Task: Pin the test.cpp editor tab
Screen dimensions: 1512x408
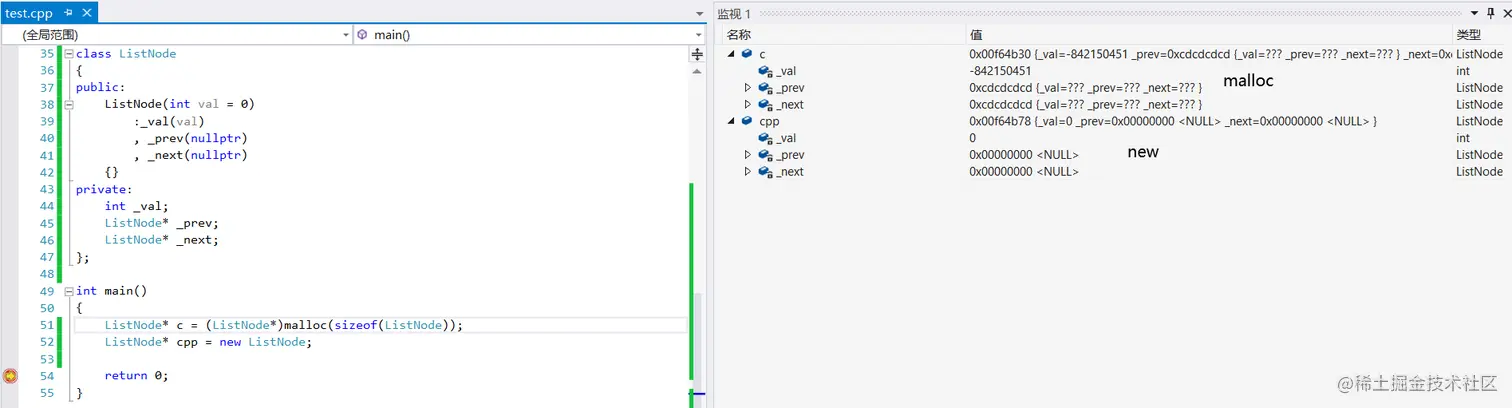Action: tap(67, 13)
